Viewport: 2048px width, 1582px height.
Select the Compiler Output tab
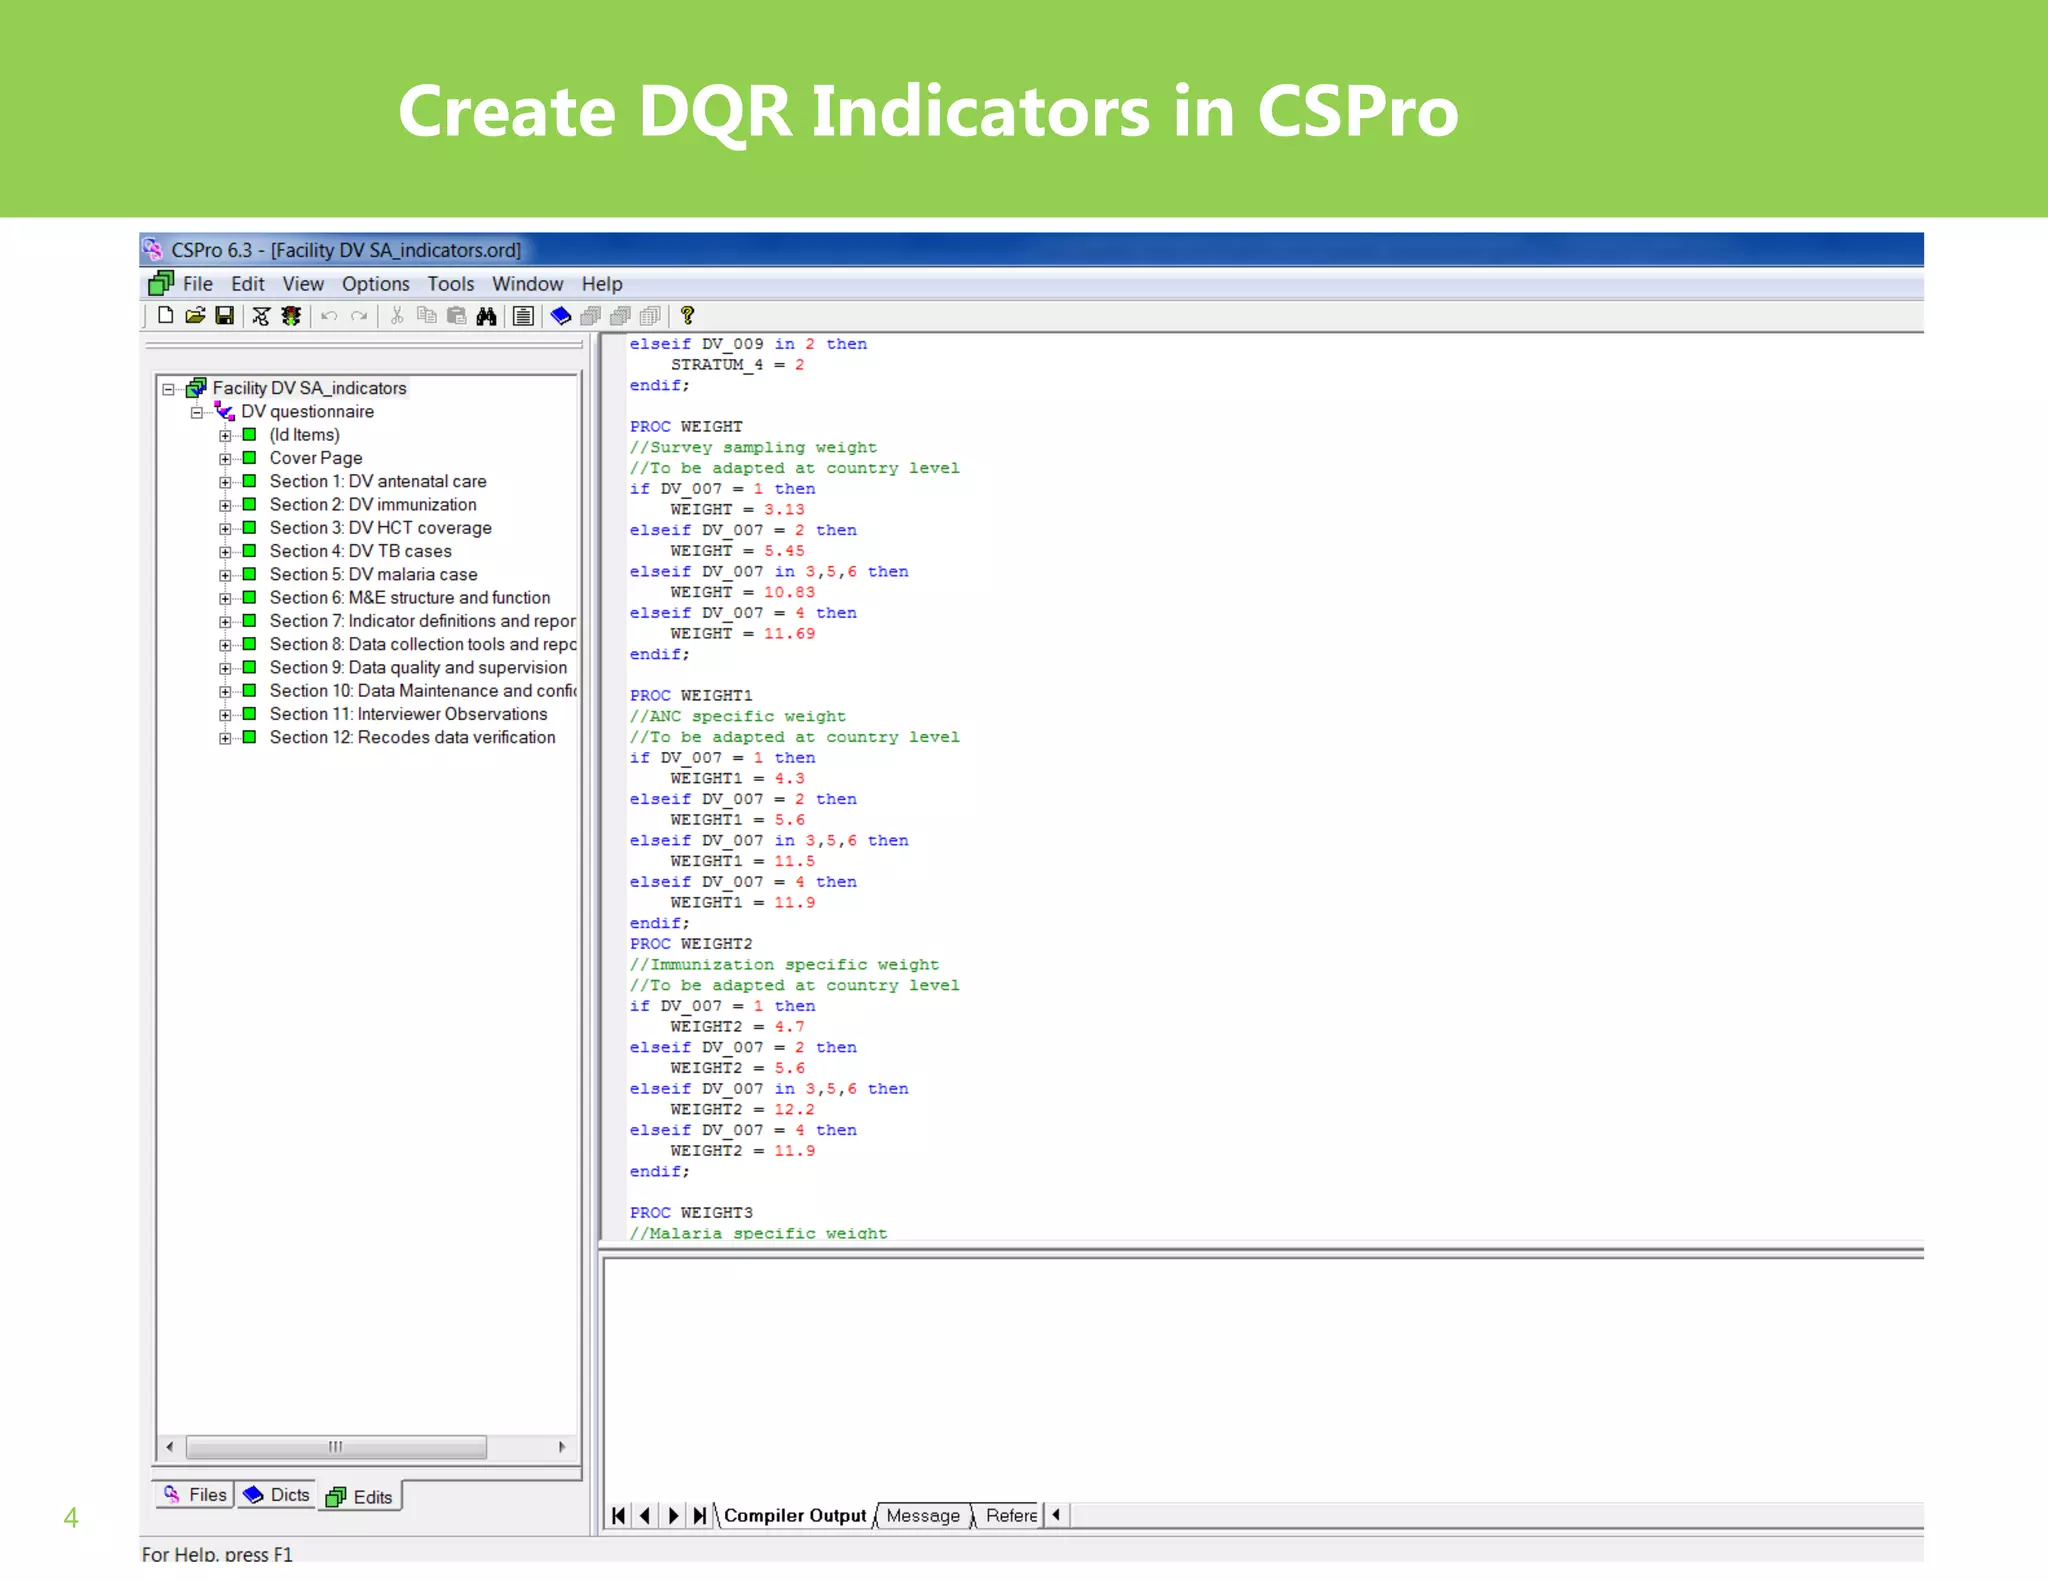[x=795, y=1515]
